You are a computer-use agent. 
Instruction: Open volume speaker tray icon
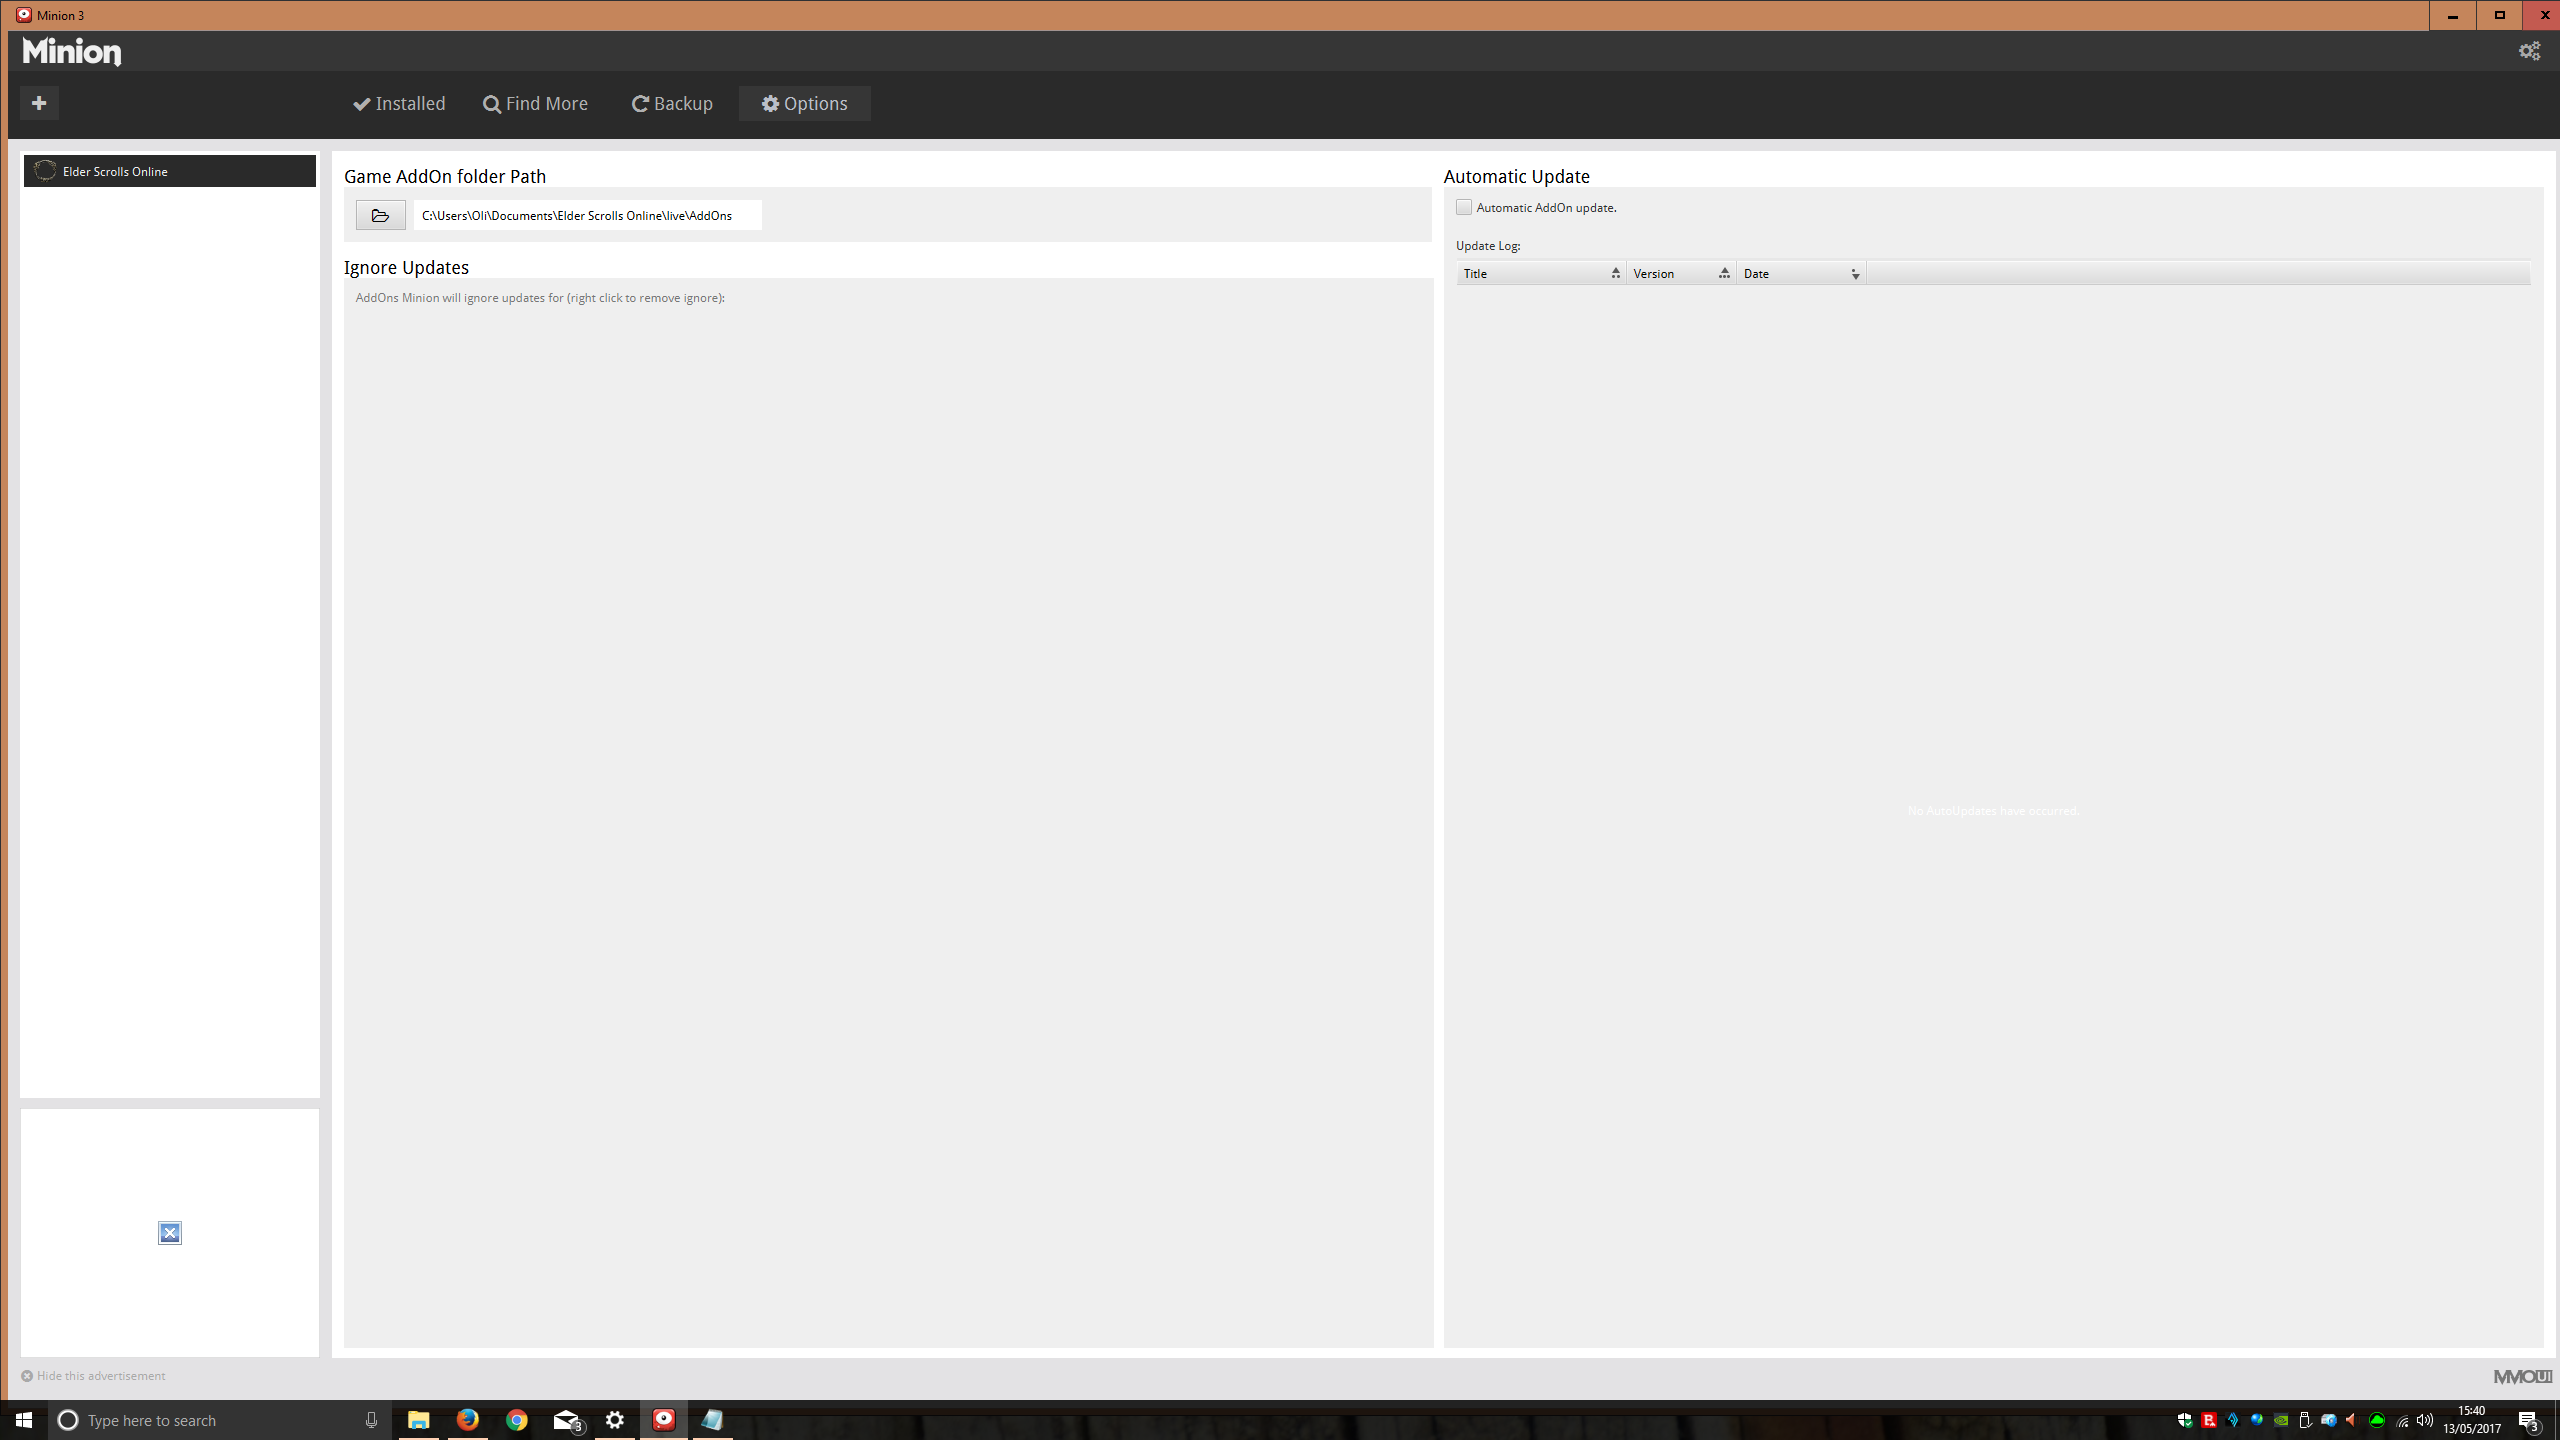2425,1420
